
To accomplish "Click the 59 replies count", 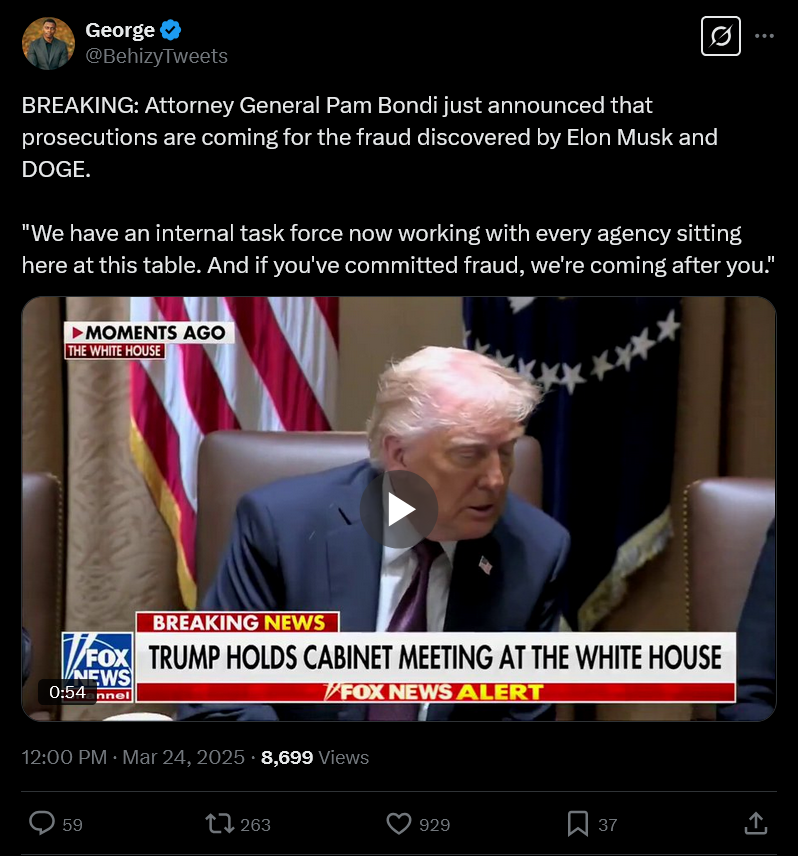I will tap(73, 824).
